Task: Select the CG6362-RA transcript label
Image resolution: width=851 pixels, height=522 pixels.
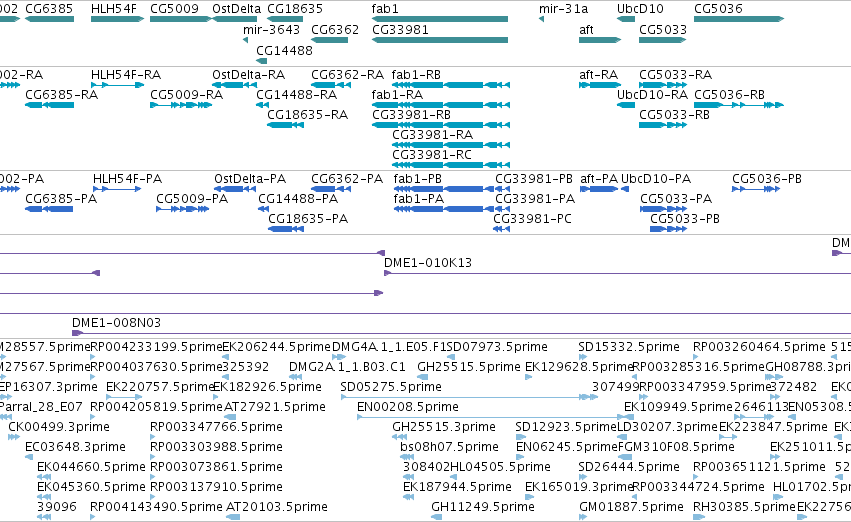Action: (347, 74)
